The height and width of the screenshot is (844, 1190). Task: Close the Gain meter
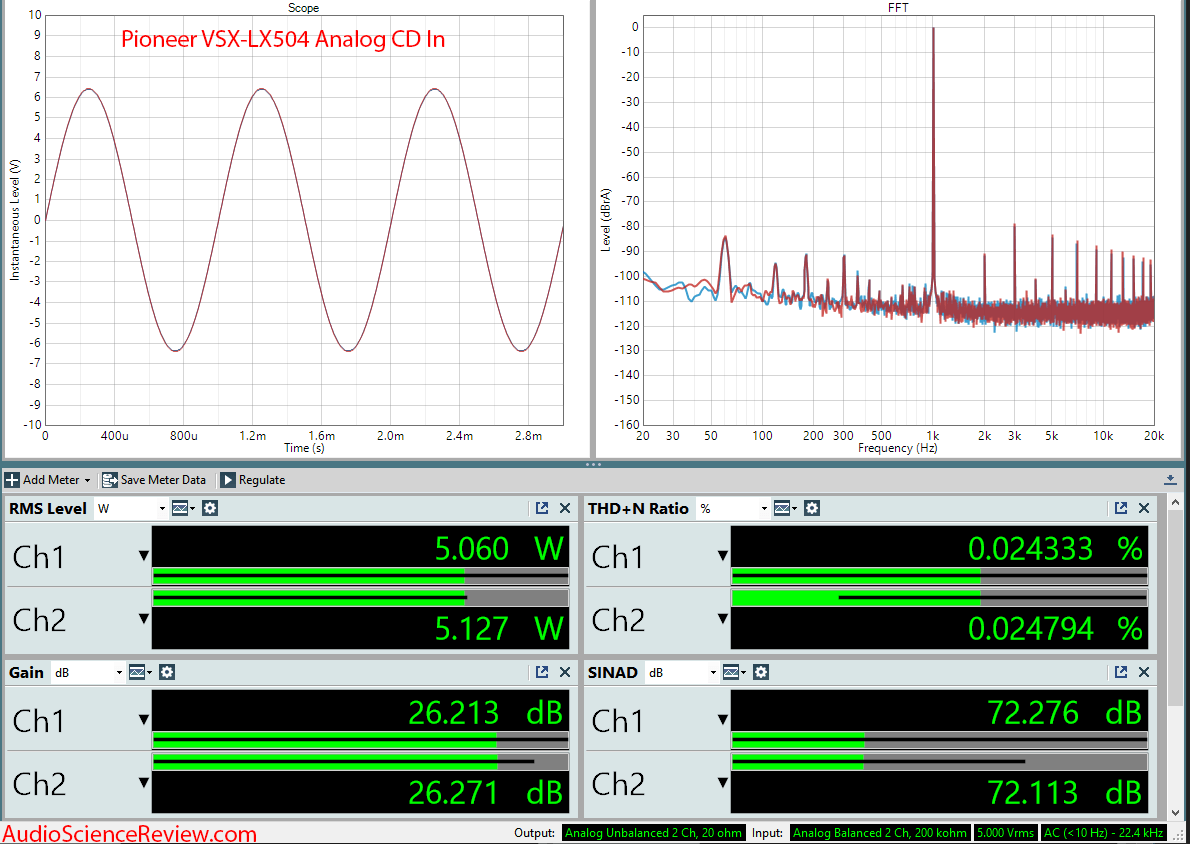[565, 672]
